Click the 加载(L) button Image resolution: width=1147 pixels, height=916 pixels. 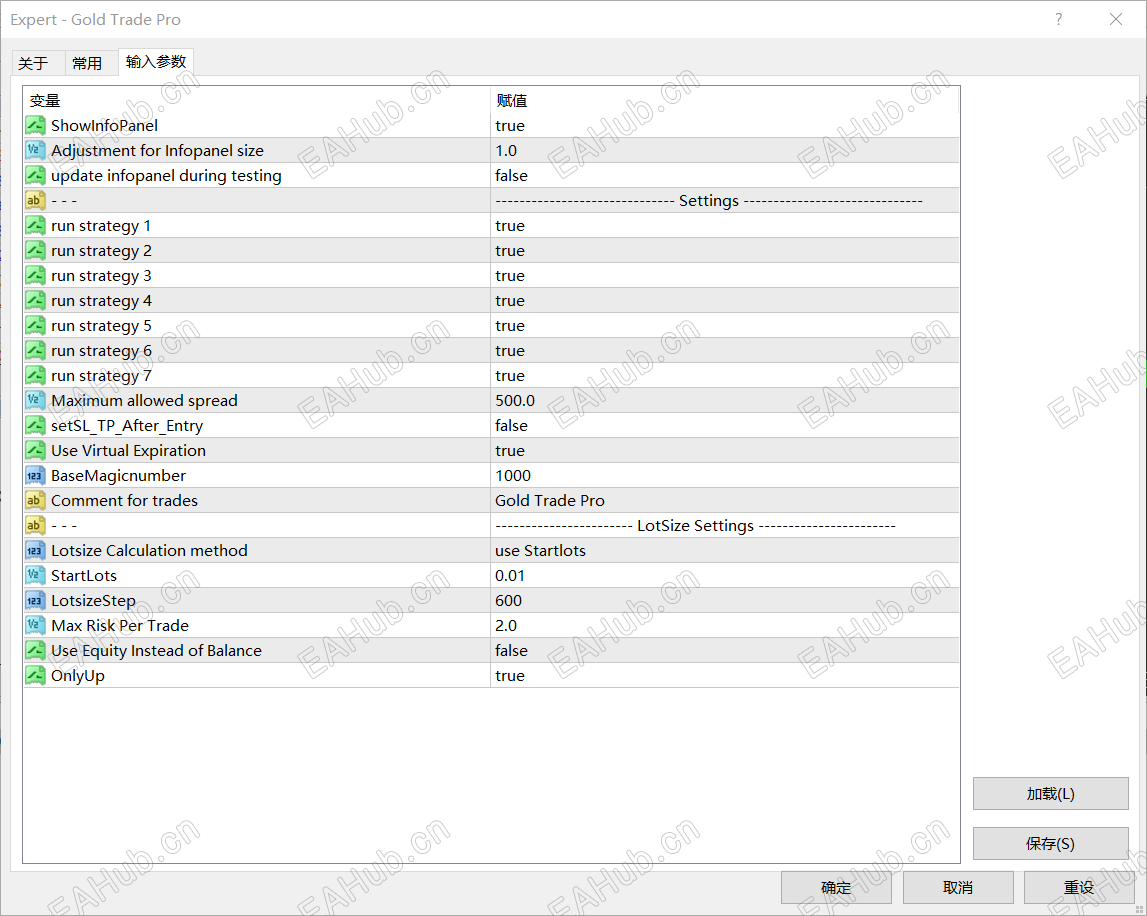[x=1050, y=793]
